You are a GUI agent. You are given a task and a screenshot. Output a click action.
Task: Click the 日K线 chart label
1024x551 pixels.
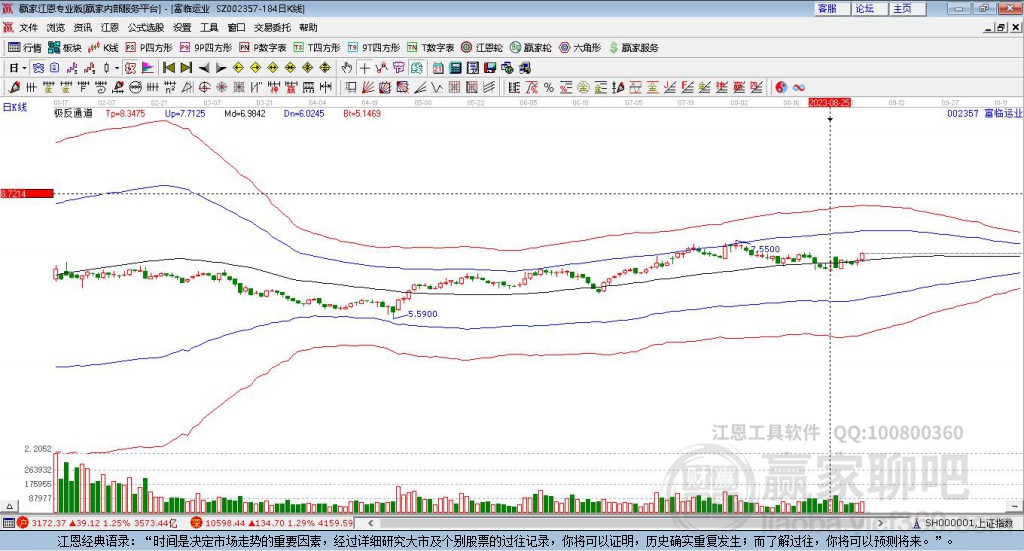14,107
